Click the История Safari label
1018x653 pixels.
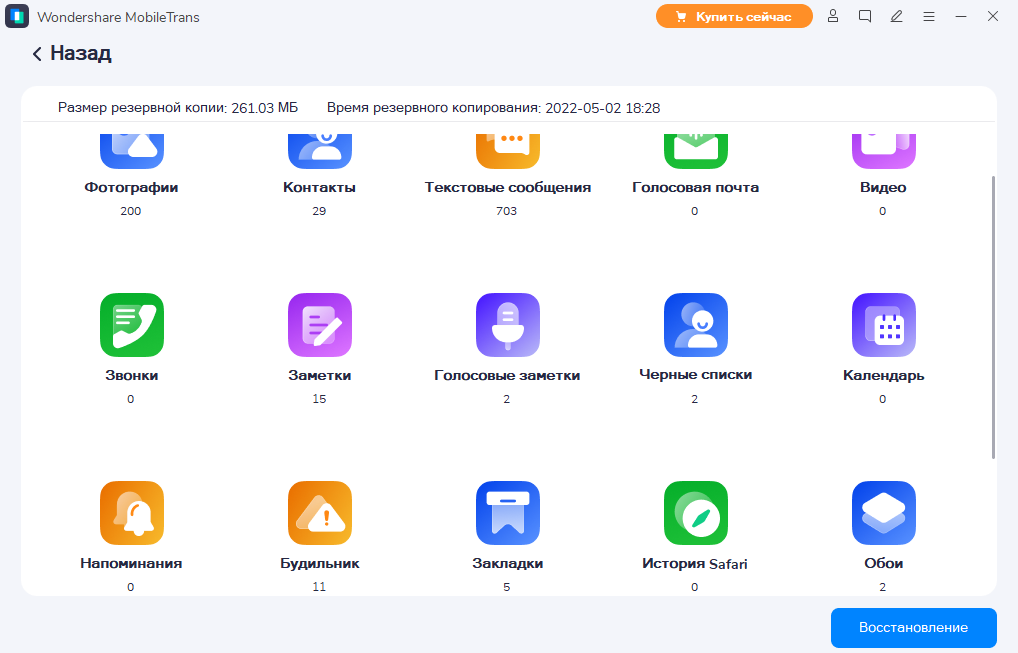point(695,563)
